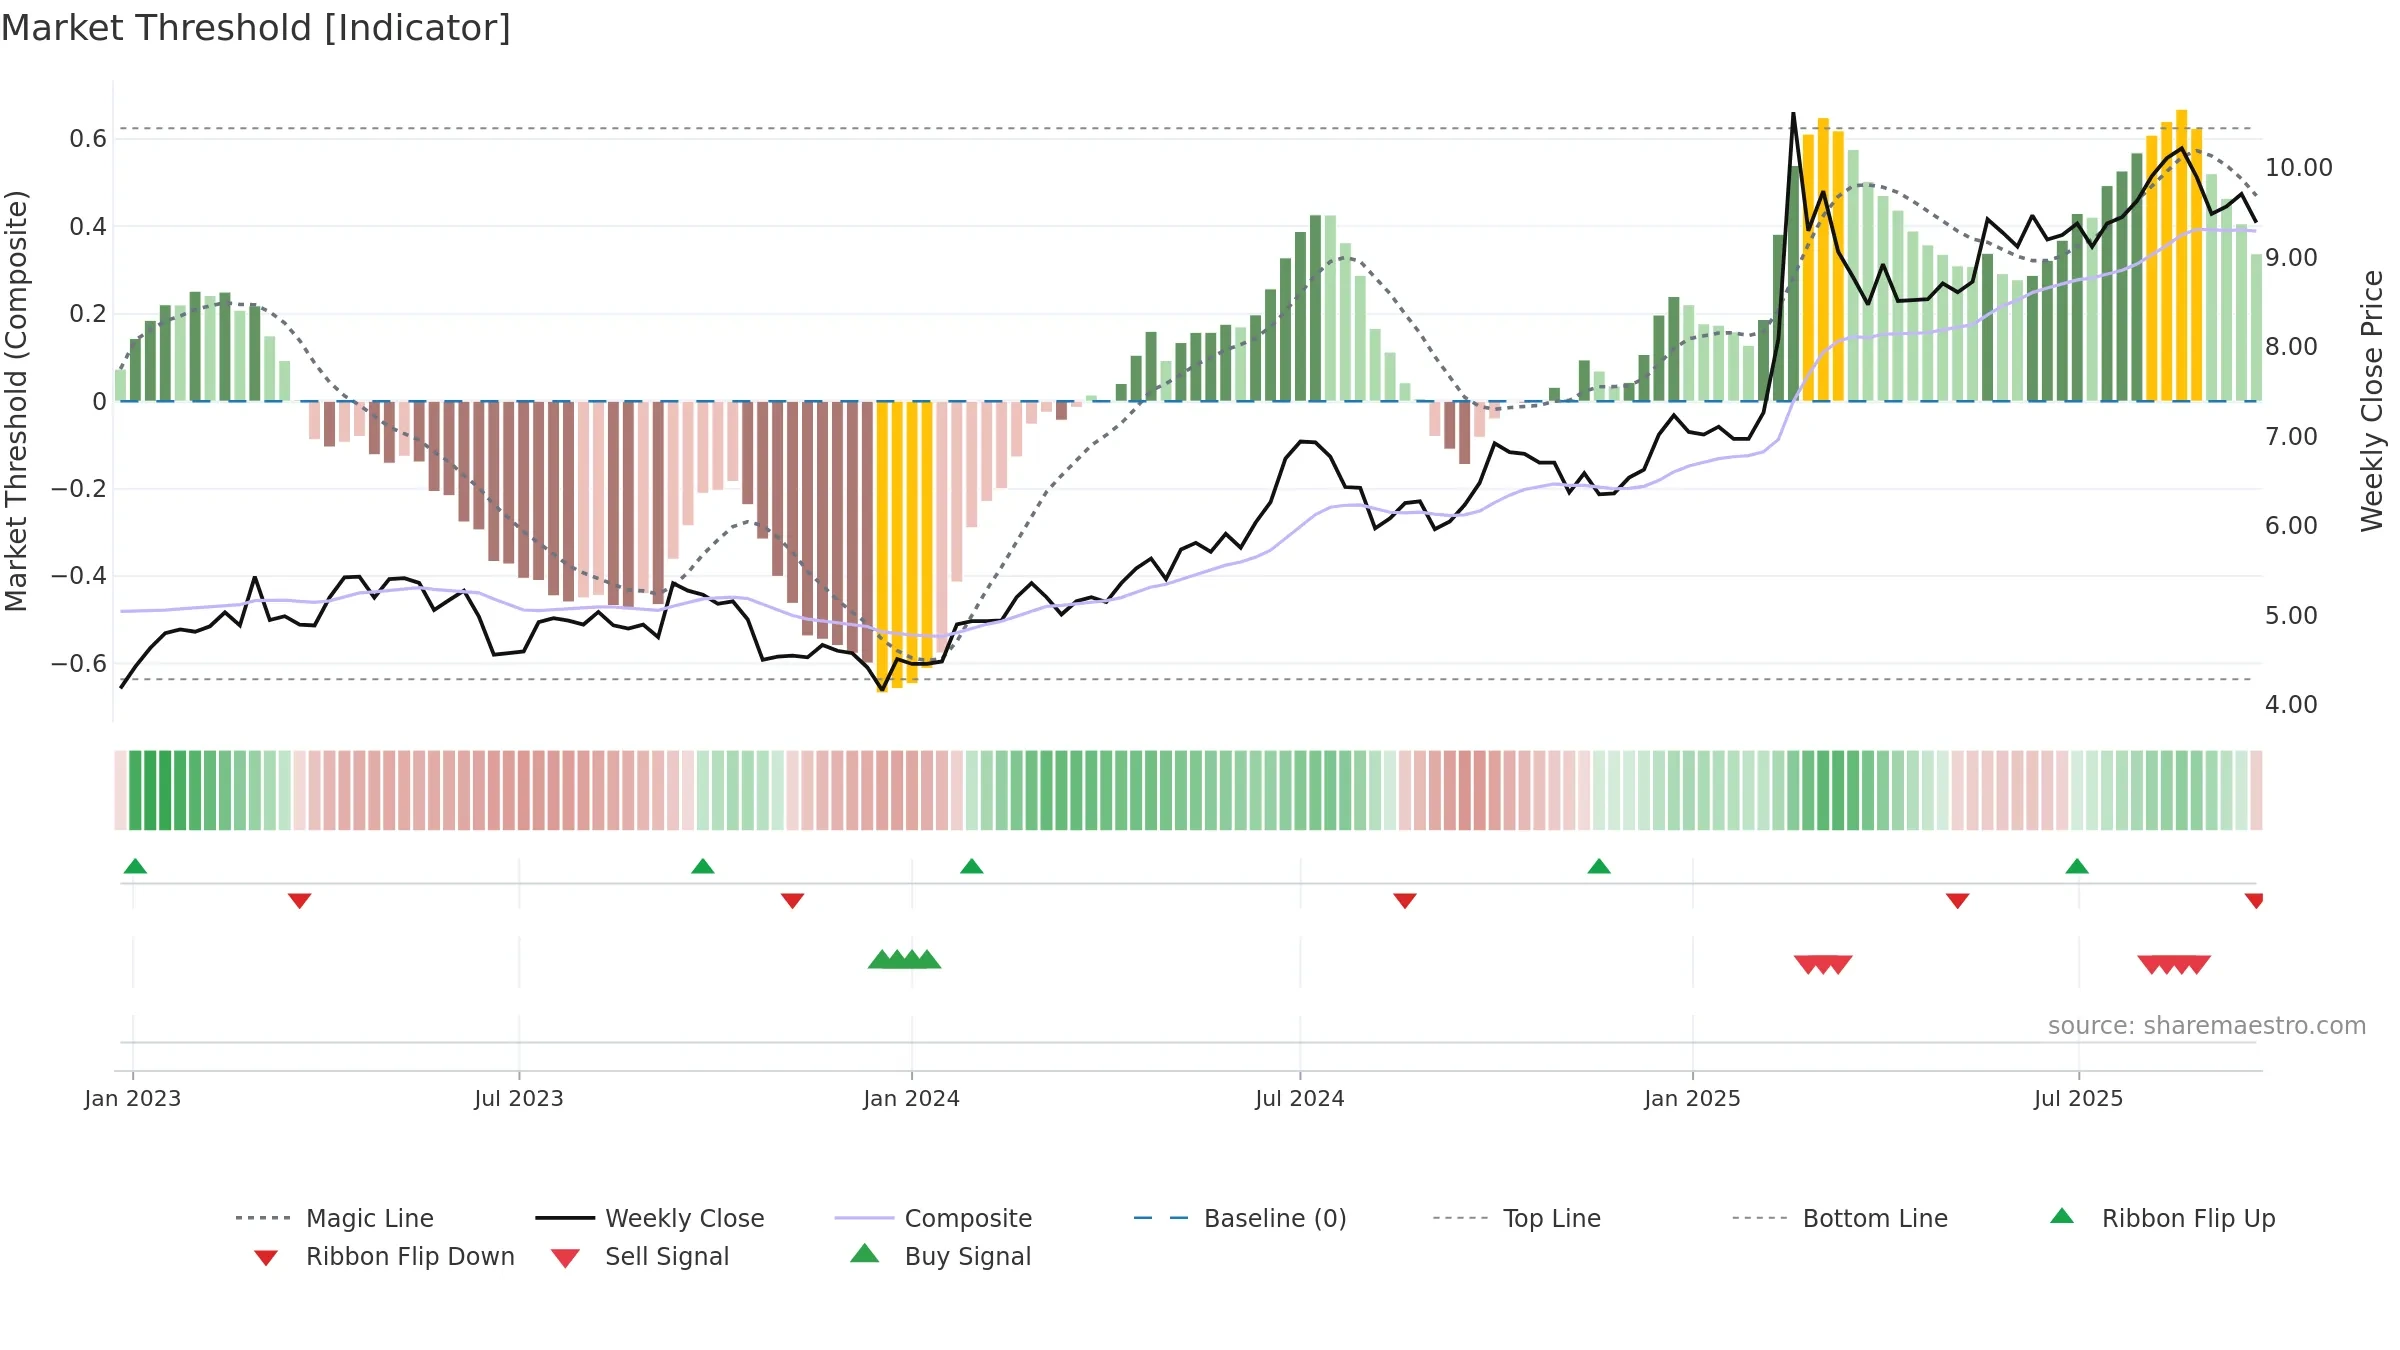Click the chart title Market Threshold [Indicator]
2400x1350 pixels.
pyautogui.click(x=256, y=28)
